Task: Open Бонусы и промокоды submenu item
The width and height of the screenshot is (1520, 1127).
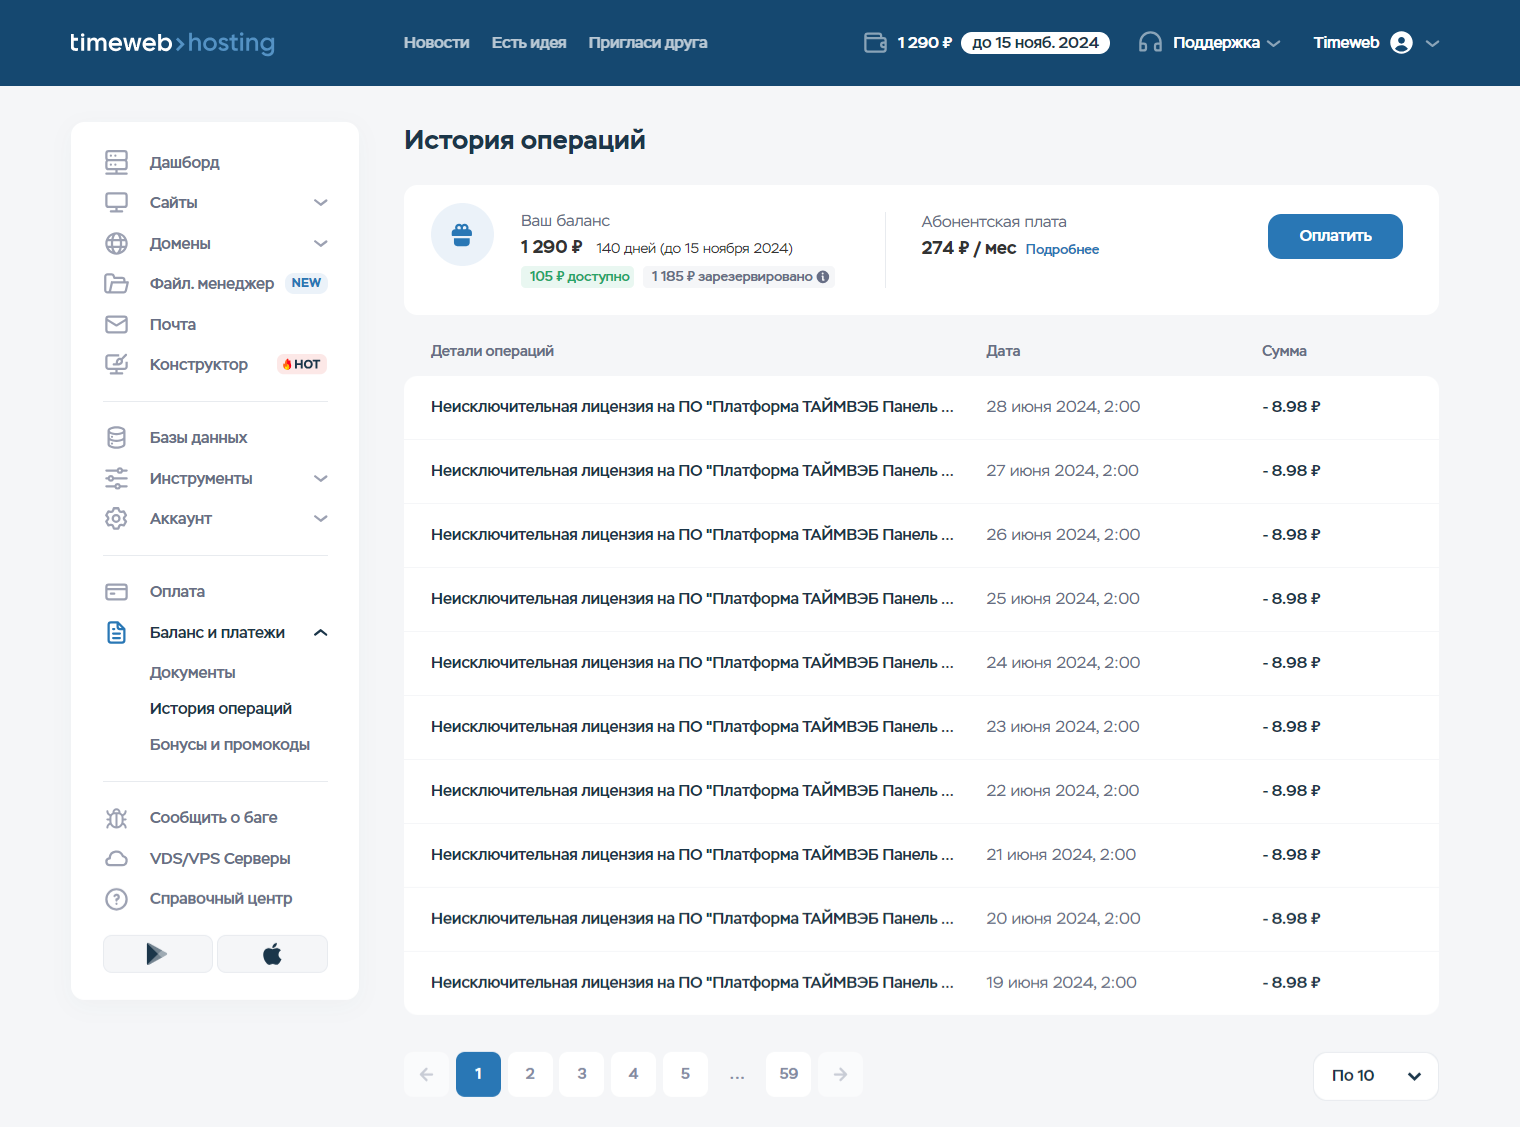Action: (x=230, y=745)
